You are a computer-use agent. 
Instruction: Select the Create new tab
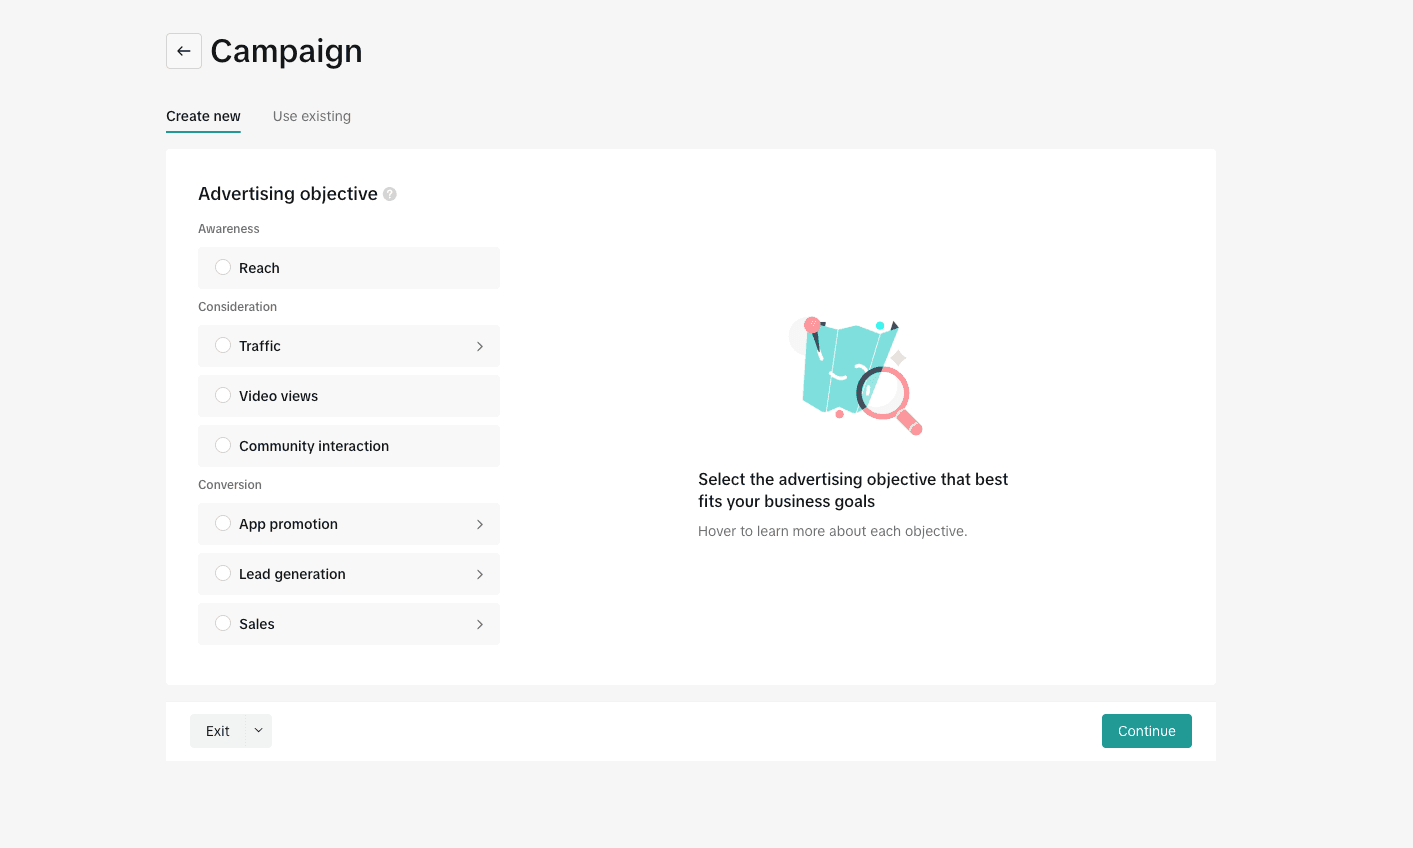pyautogui.click(x=203, y=116)
